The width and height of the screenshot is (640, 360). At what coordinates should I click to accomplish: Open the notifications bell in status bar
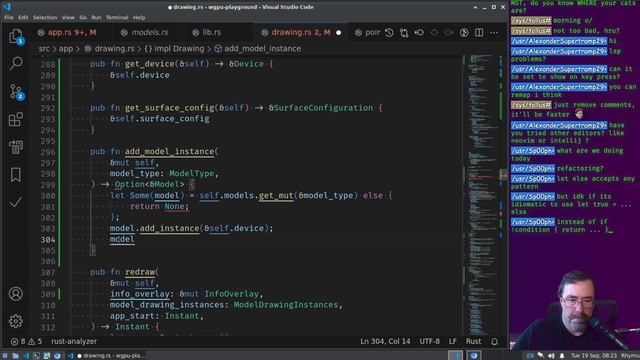(494, 341)
